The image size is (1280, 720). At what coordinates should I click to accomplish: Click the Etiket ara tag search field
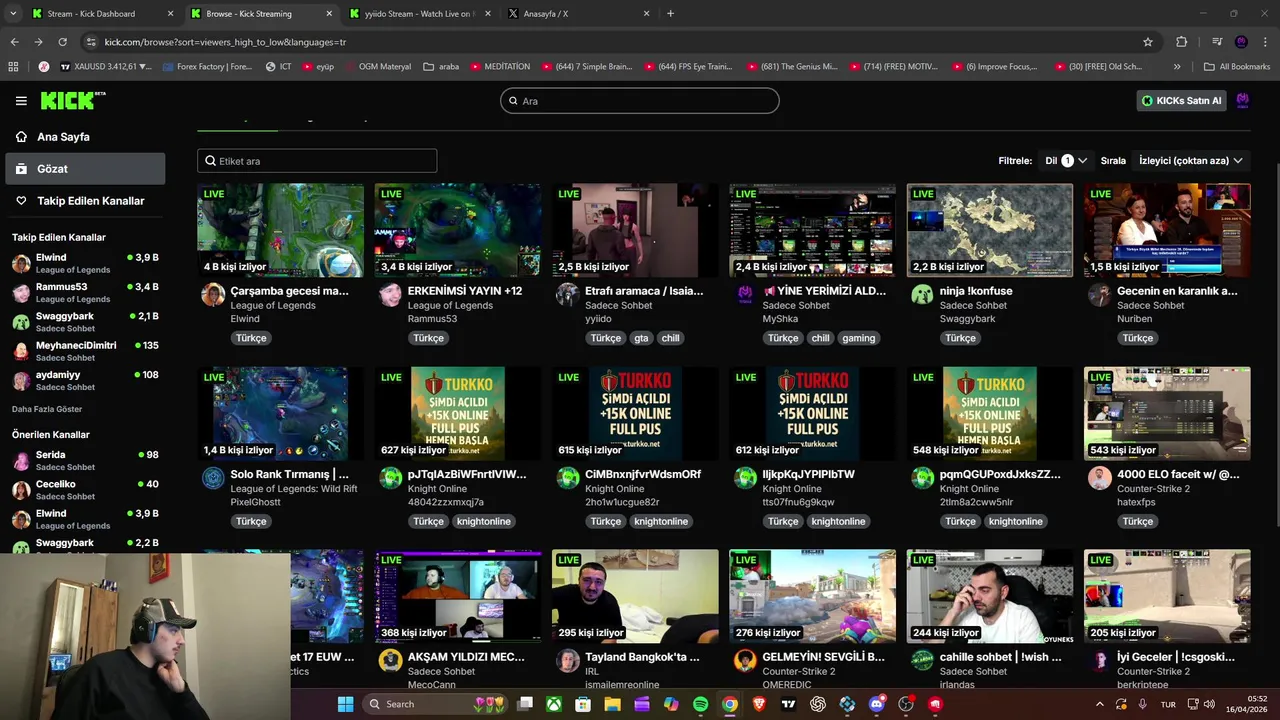coord(317,161)
